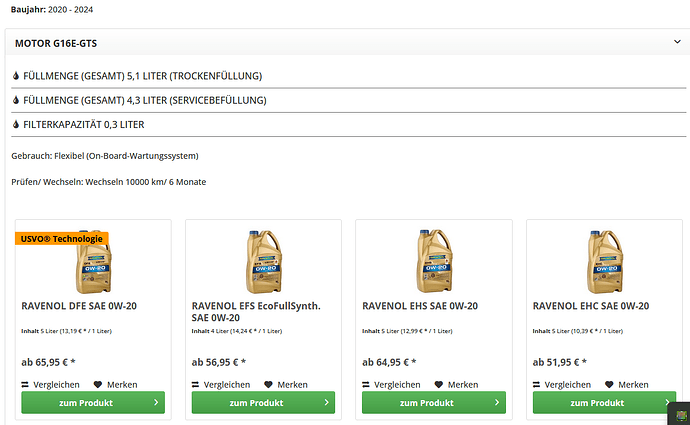The height and width of the screenshot is (425, 690).
Task: Click Merken label for RAVENOL EHS
Action: coord(463,385)
